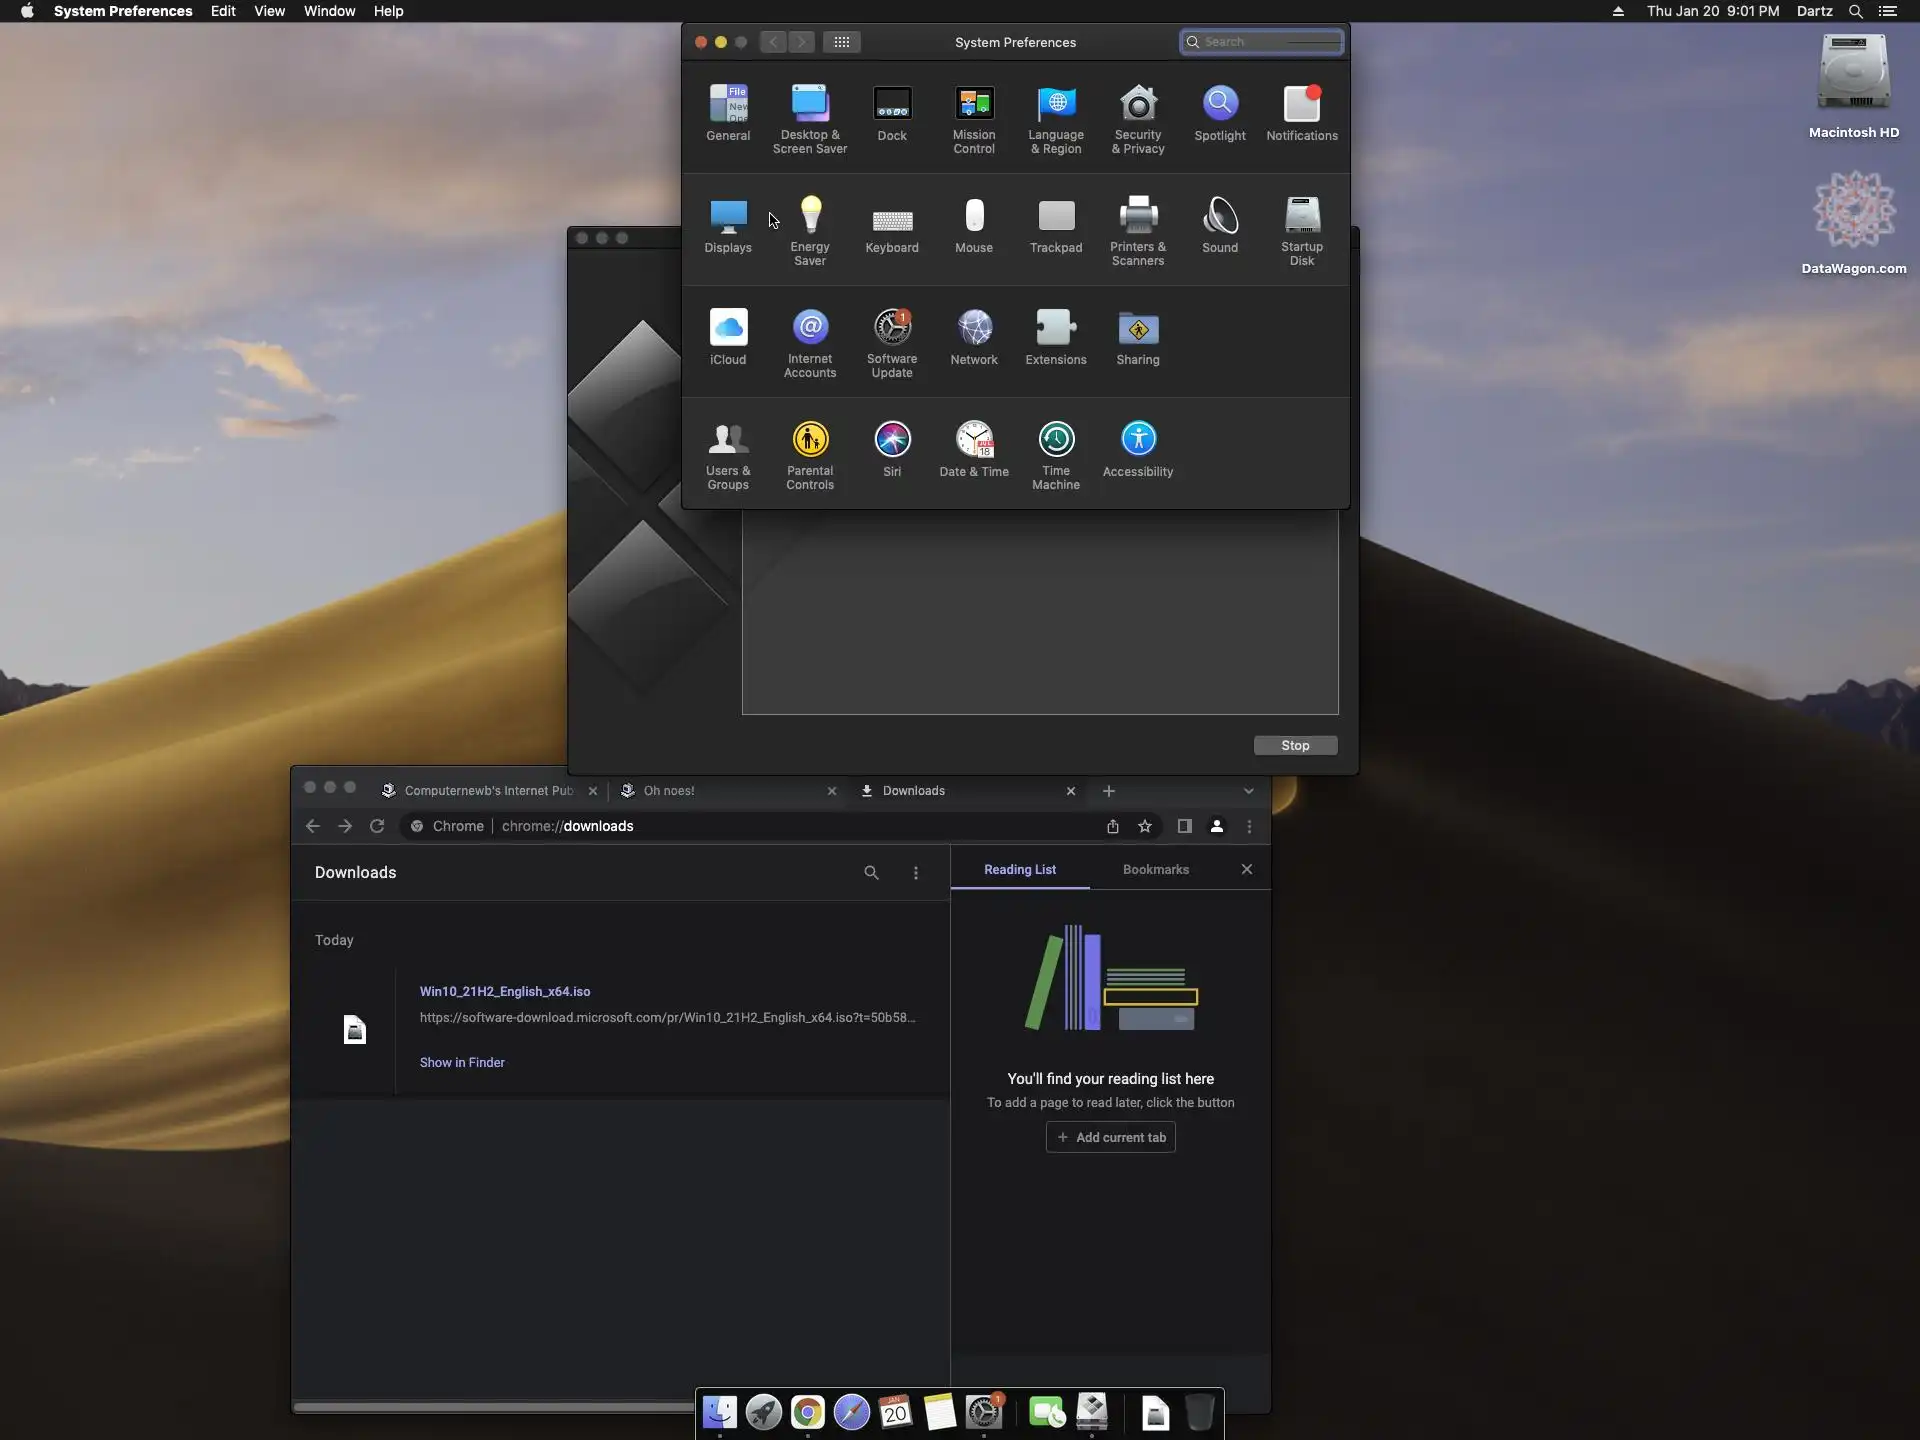This screenshot has width=1920, height=1440.
Task: Toggle Chrome's side panel button
Action: (x=1184, y=826)
